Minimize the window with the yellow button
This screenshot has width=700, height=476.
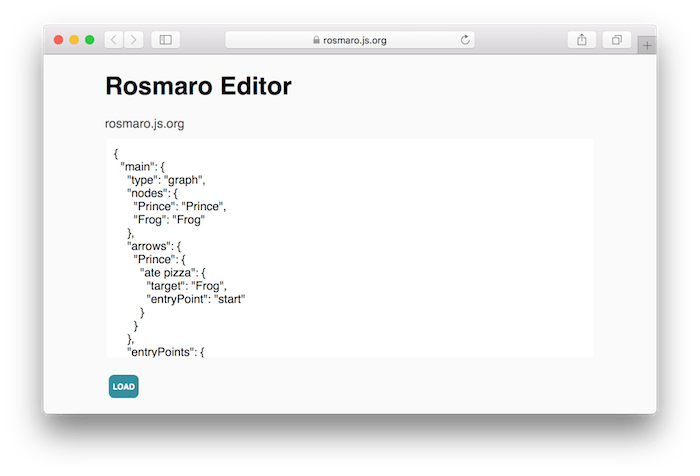[x=74, y=40]
